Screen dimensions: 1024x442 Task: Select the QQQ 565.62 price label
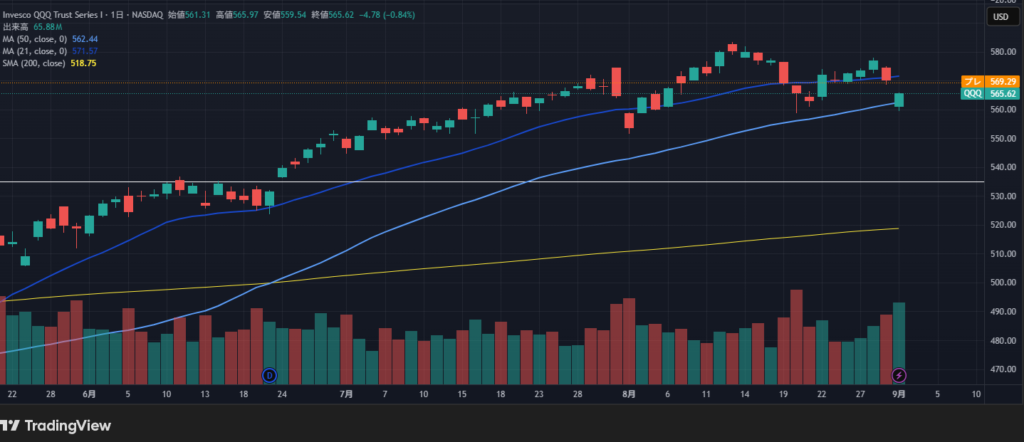click(990, 93)
